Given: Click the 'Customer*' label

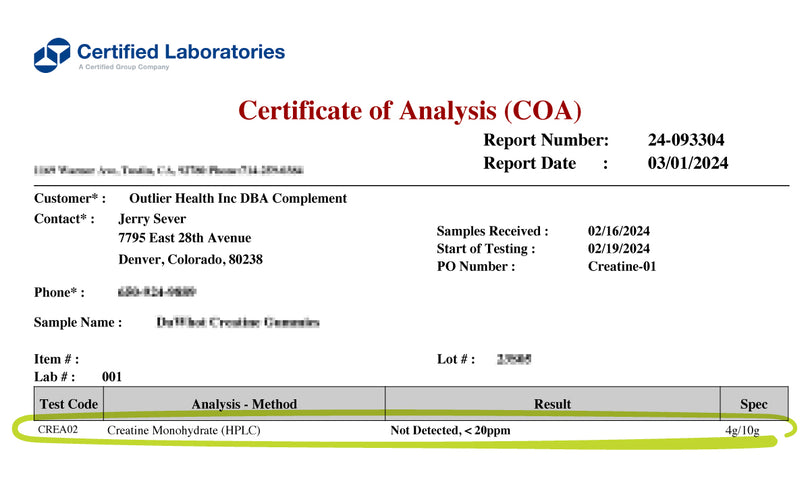Looking at the screenshot, I should [x=70, y=198].
